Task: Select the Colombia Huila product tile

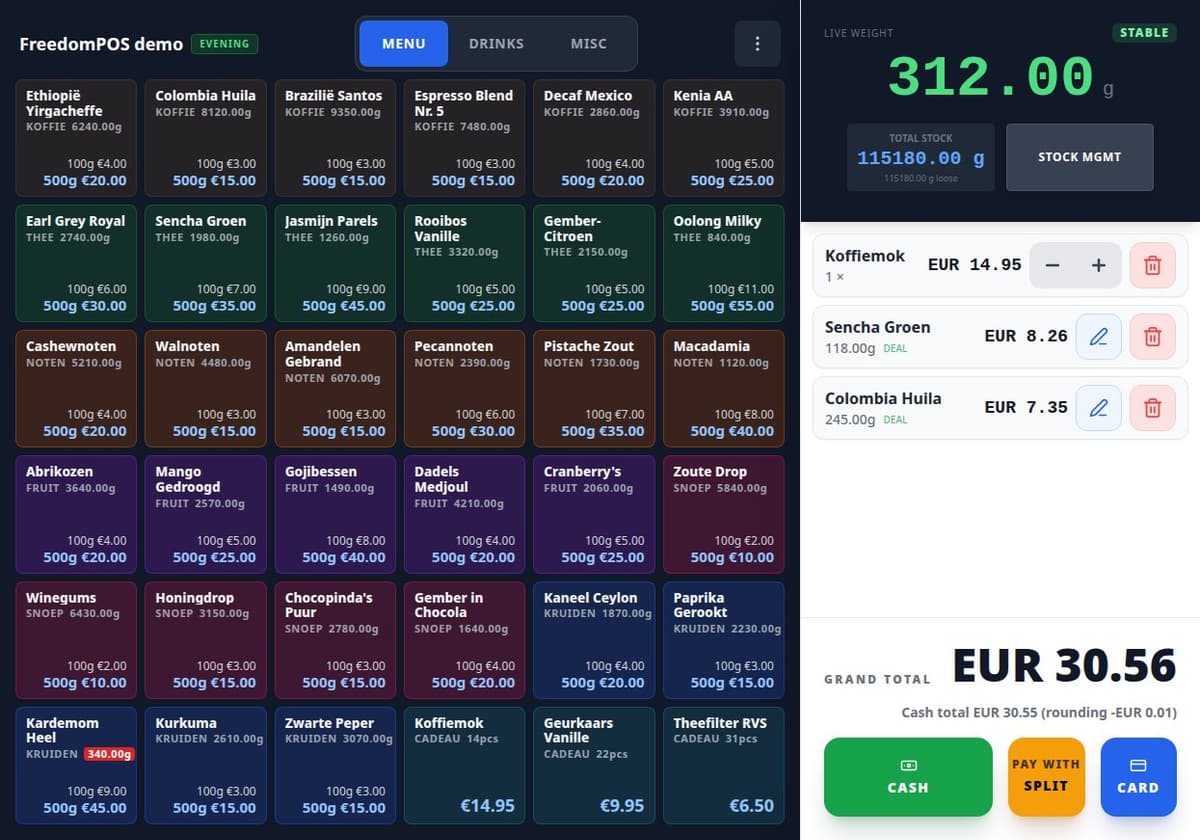Action: [x=206, y=138]
